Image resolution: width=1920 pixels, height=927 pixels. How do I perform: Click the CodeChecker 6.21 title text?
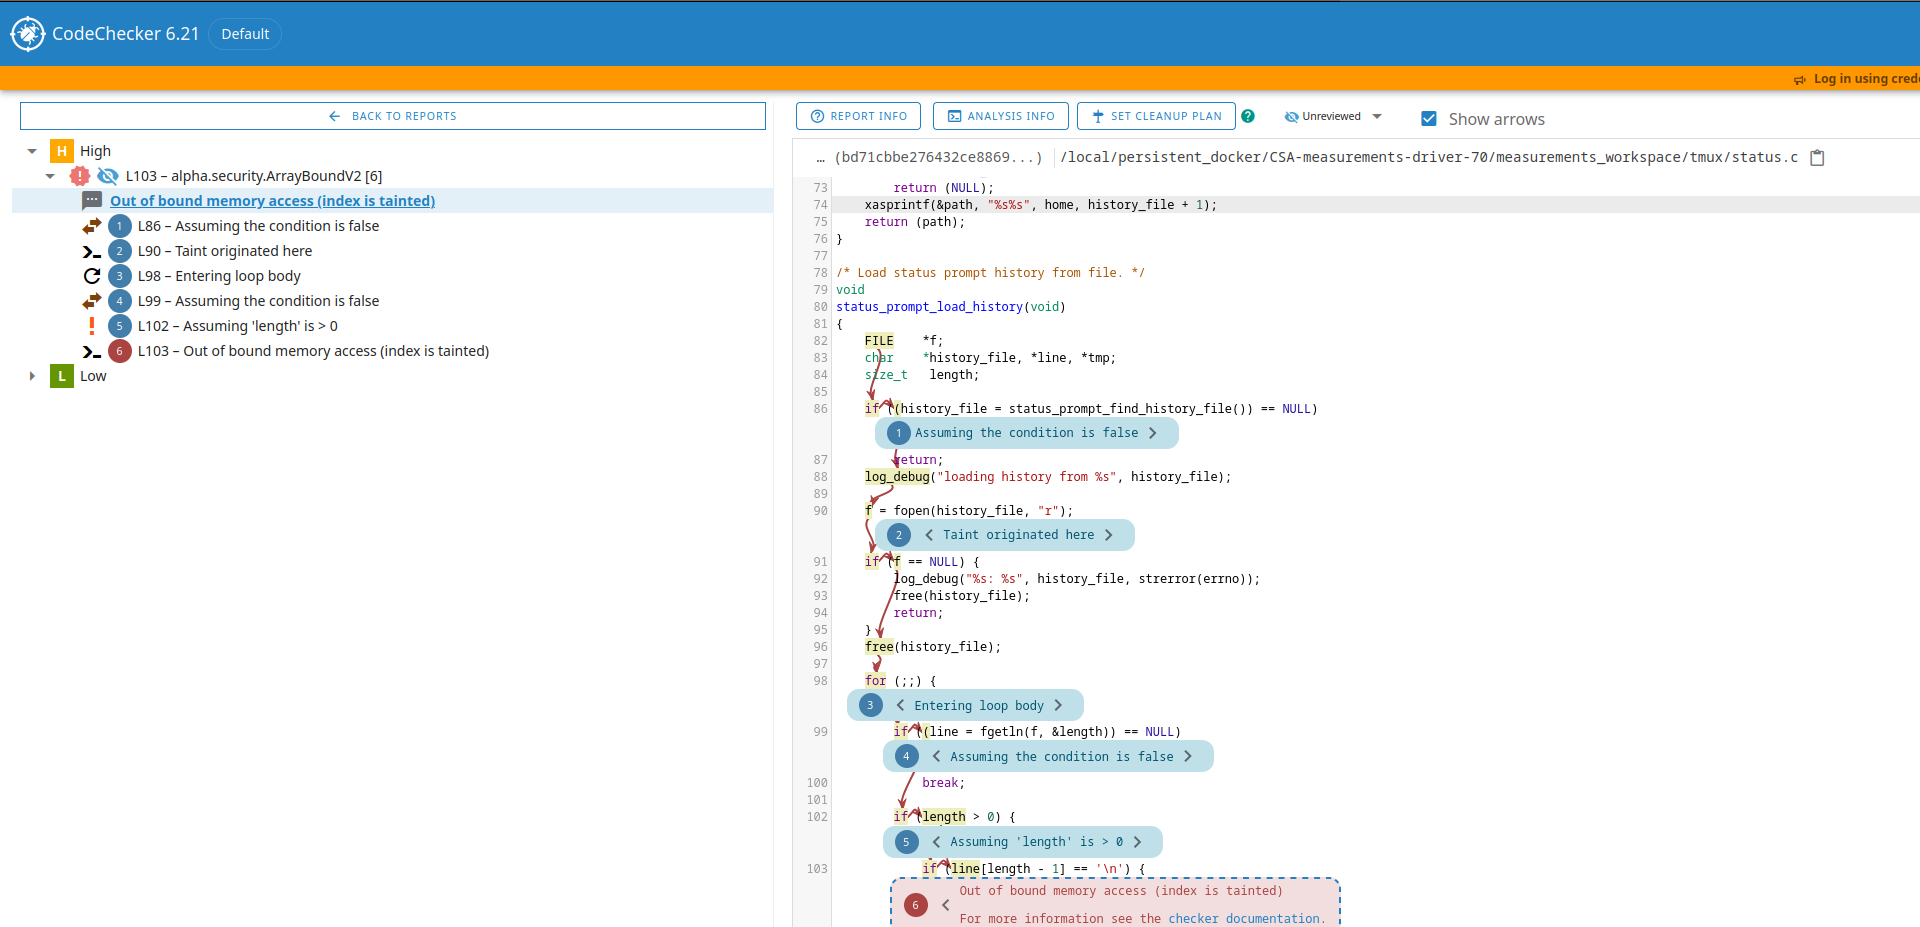125,34
